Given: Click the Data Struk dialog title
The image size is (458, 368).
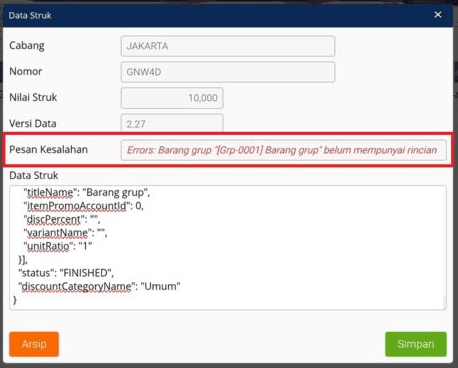Looking at the screenshot, I should pyautogui.click(x=30, y=15).
